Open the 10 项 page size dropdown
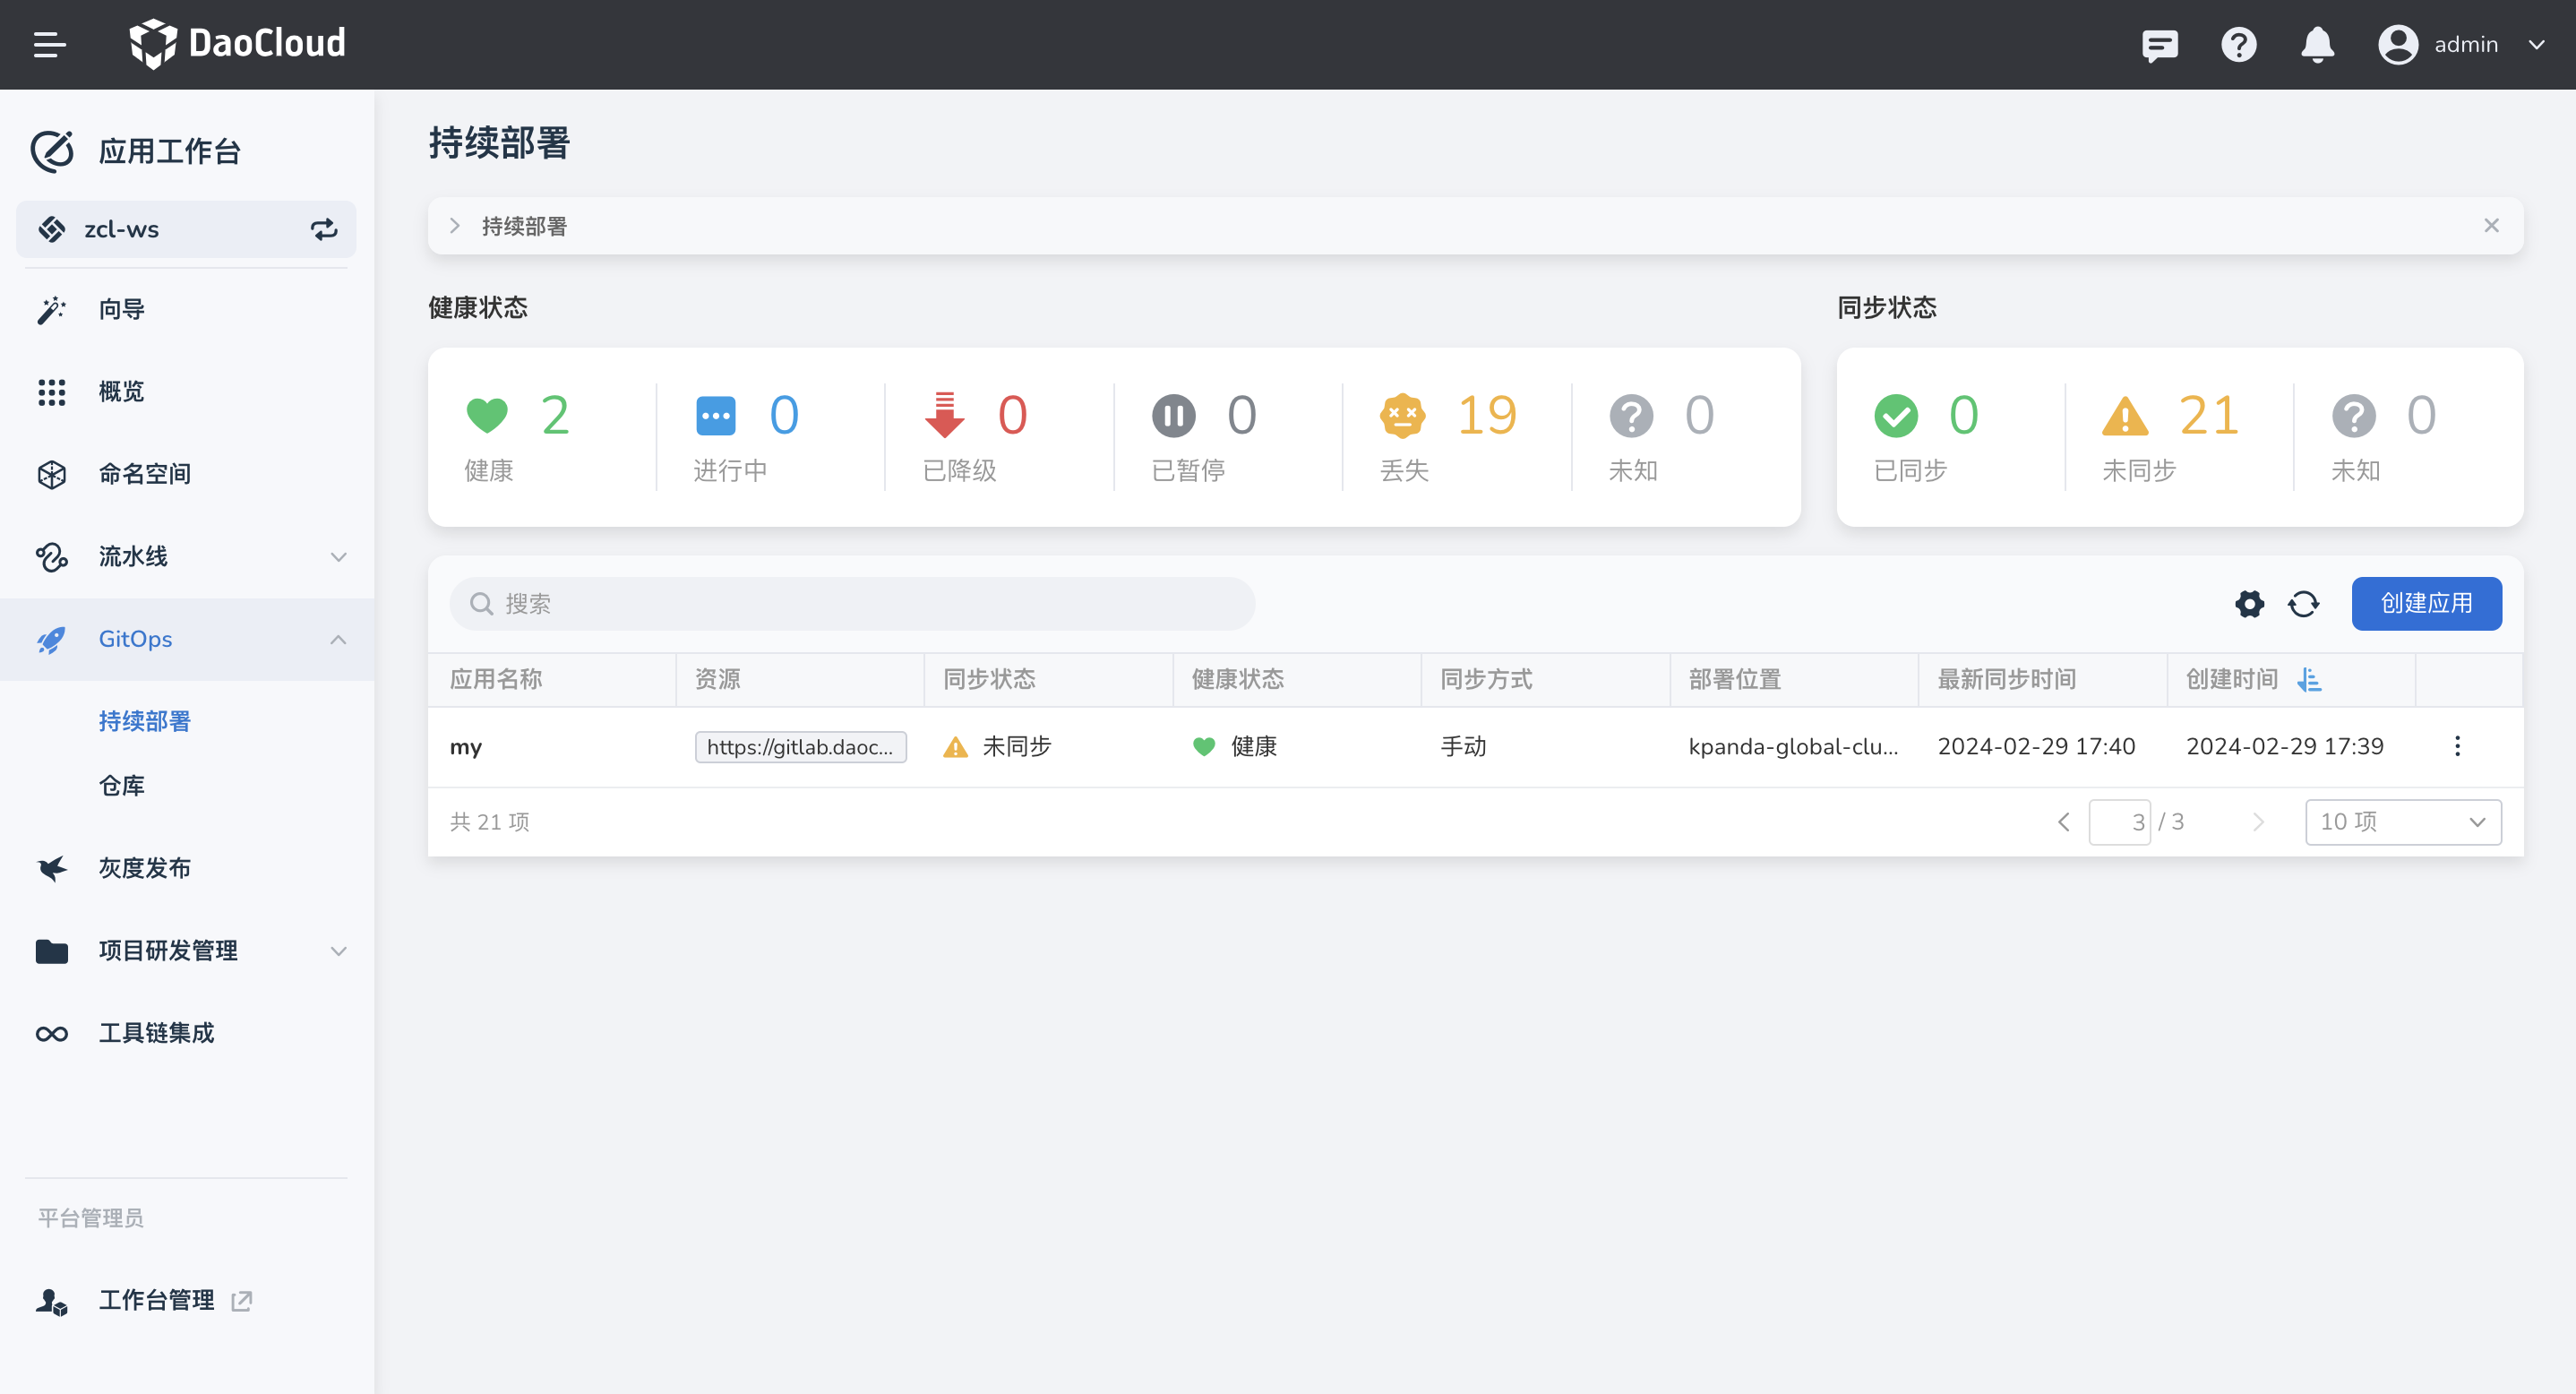2576x1394 pixels. (2402, 821)
